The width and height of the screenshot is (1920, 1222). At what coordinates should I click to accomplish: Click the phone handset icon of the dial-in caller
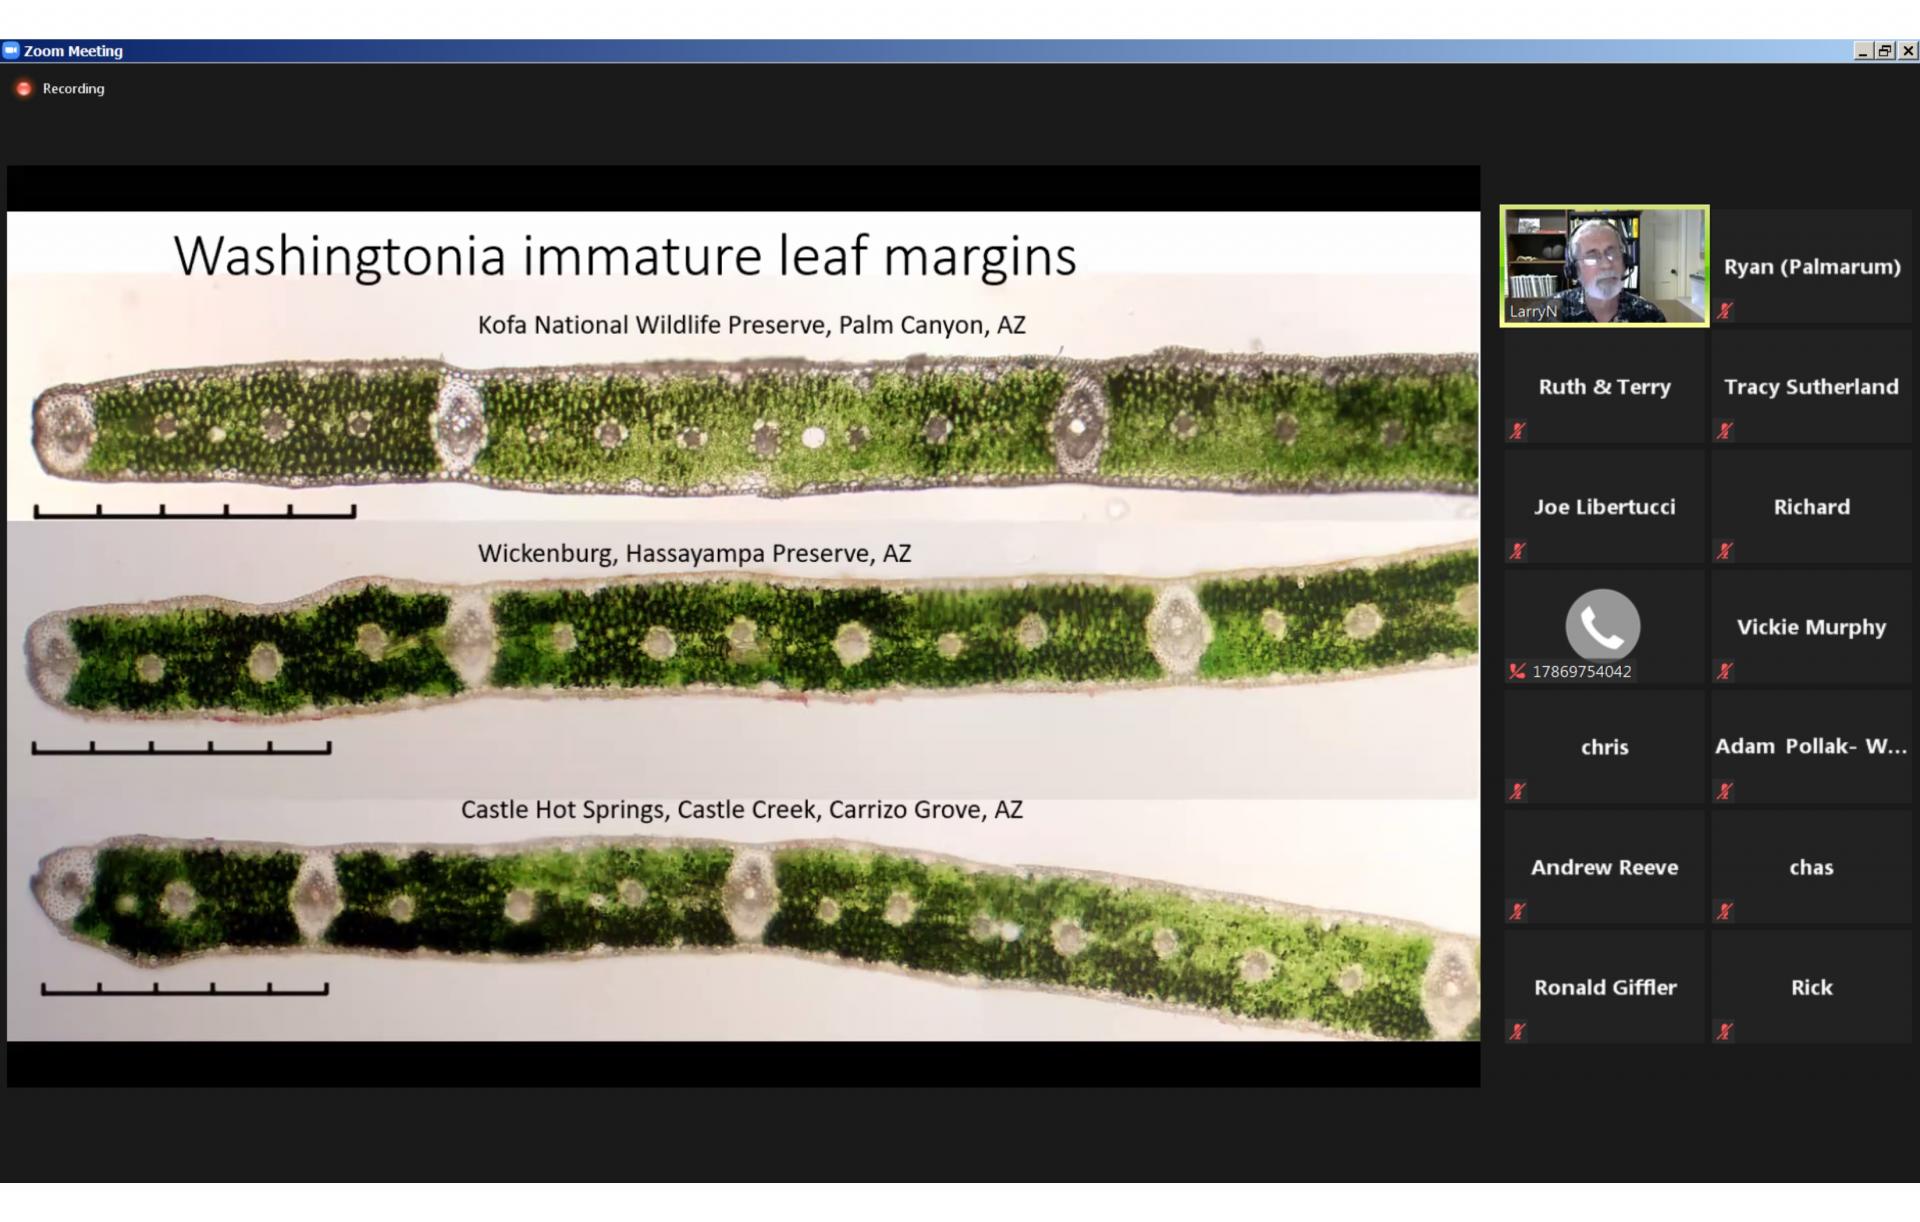click(1602, 625)
